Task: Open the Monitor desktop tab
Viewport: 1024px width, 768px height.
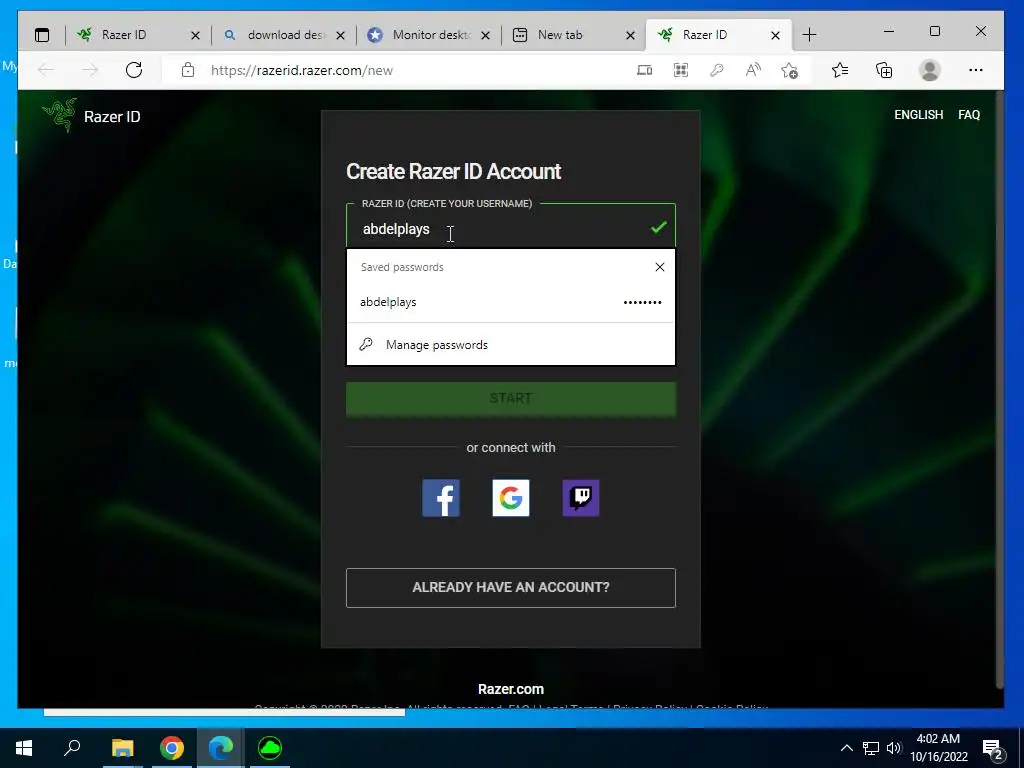Action: click(429, 35)
